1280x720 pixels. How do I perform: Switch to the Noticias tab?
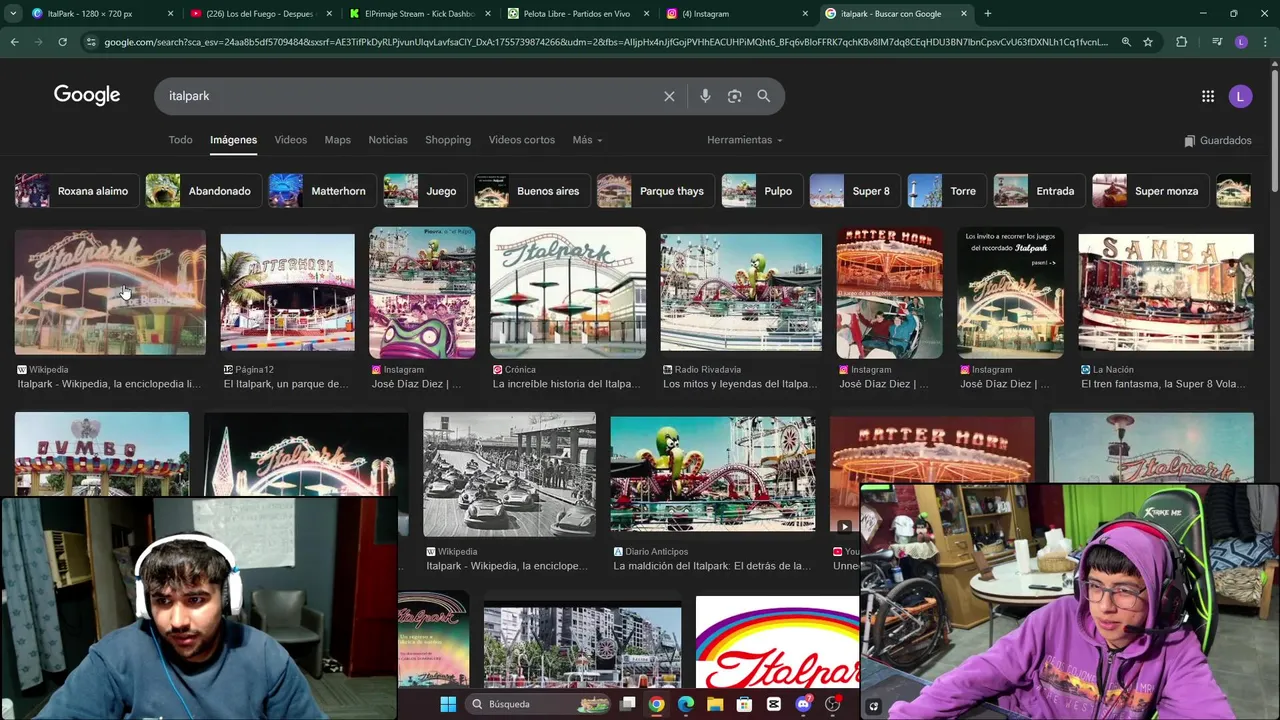point(388,140)
